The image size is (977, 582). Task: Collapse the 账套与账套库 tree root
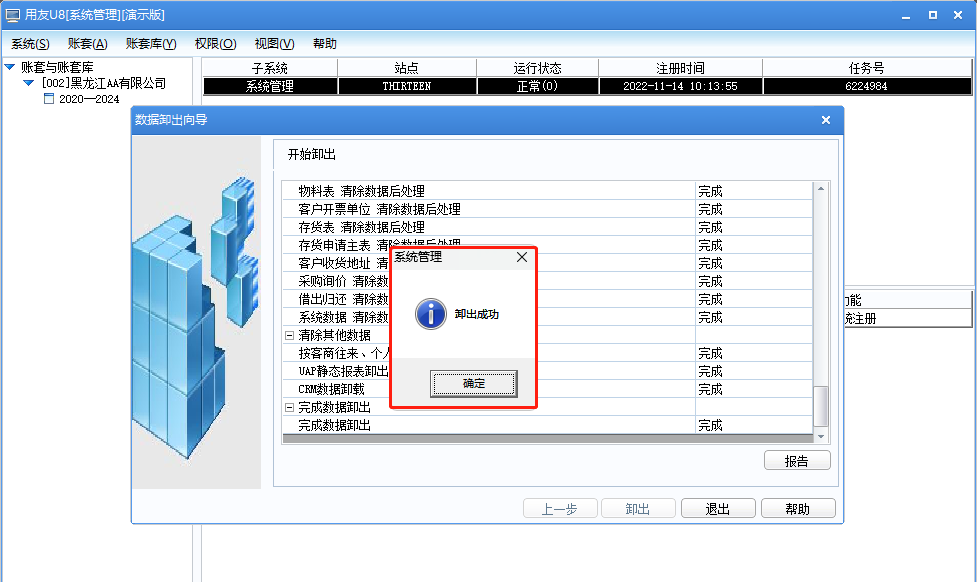pos(10,67)
